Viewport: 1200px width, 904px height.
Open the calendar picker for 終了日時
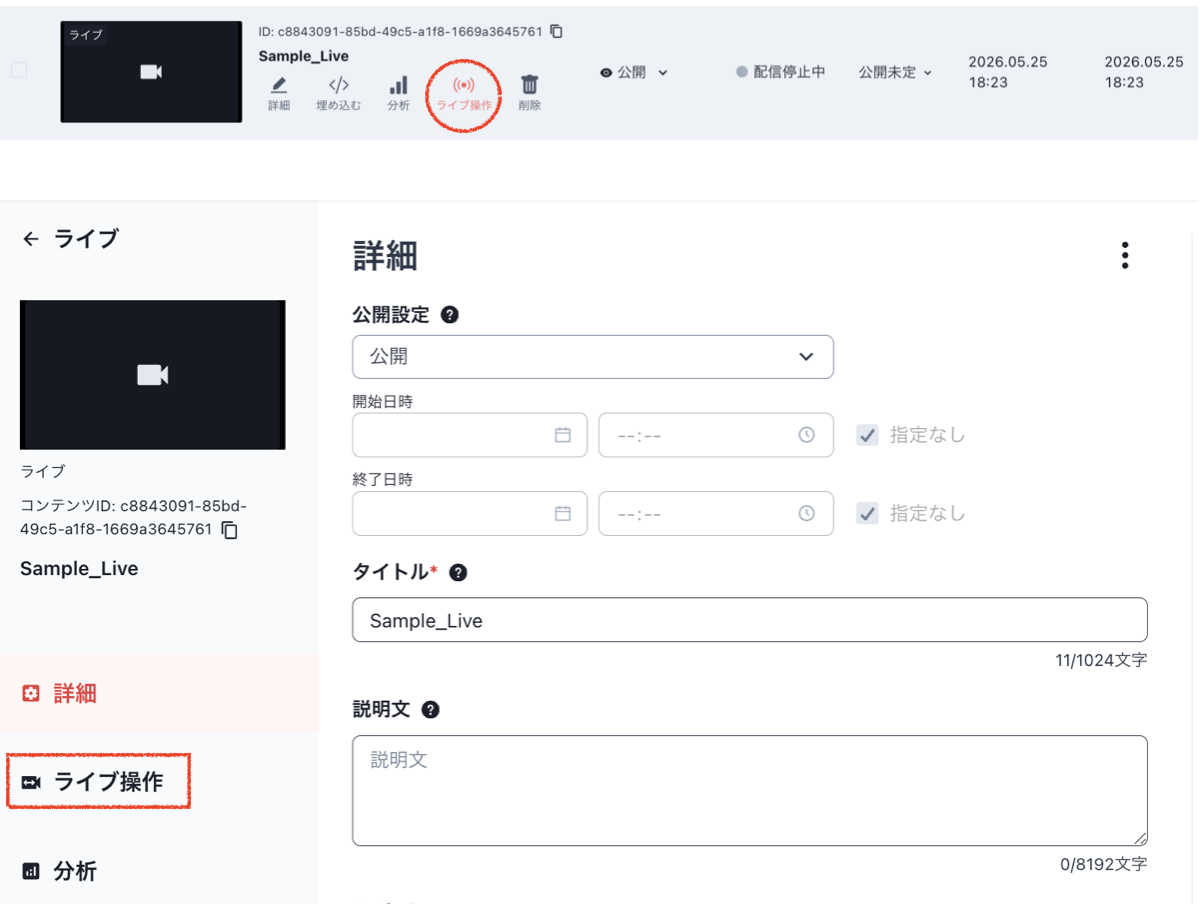pos(563,513)
